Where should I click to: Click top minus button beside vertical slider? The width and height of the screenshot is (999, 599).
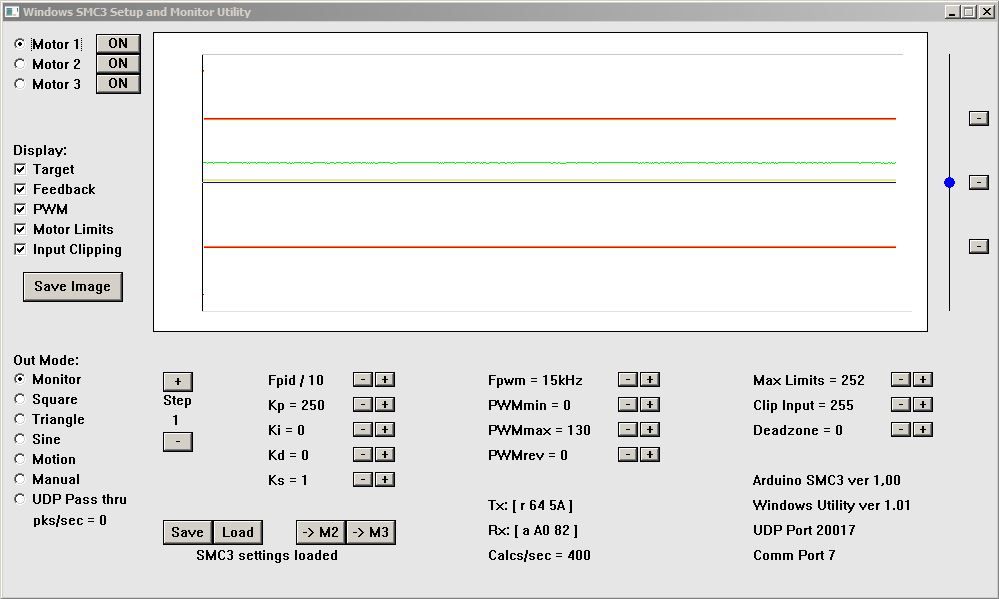tap(979, 118)
